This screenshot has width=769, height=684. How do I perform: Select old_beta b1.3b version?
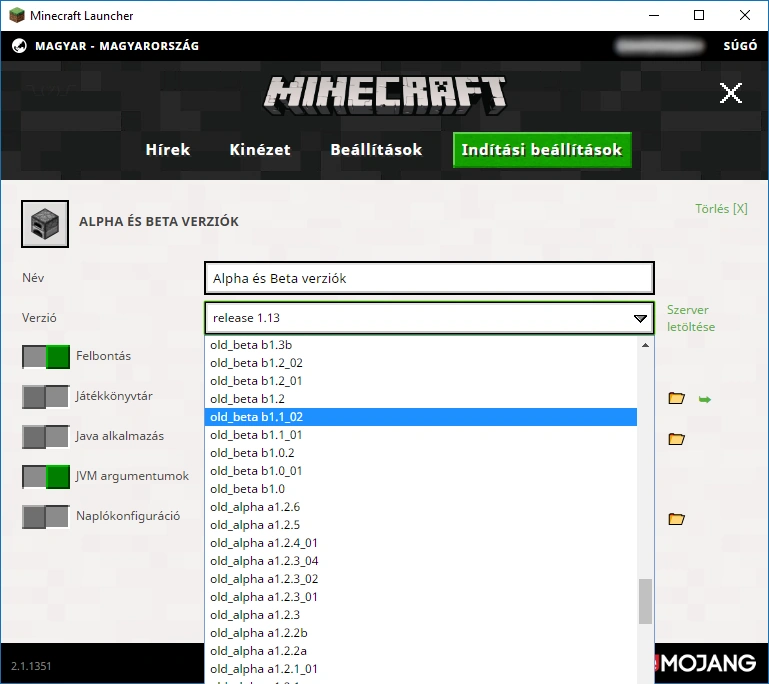pyautogui.click(x=421, y=345)
